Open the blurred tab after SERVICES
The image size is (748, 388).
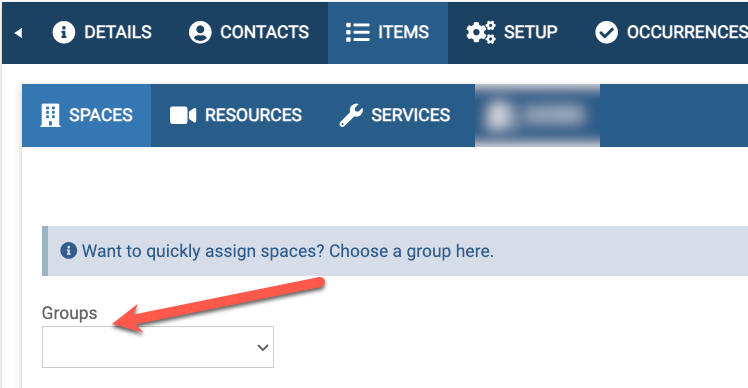(537, 115)
